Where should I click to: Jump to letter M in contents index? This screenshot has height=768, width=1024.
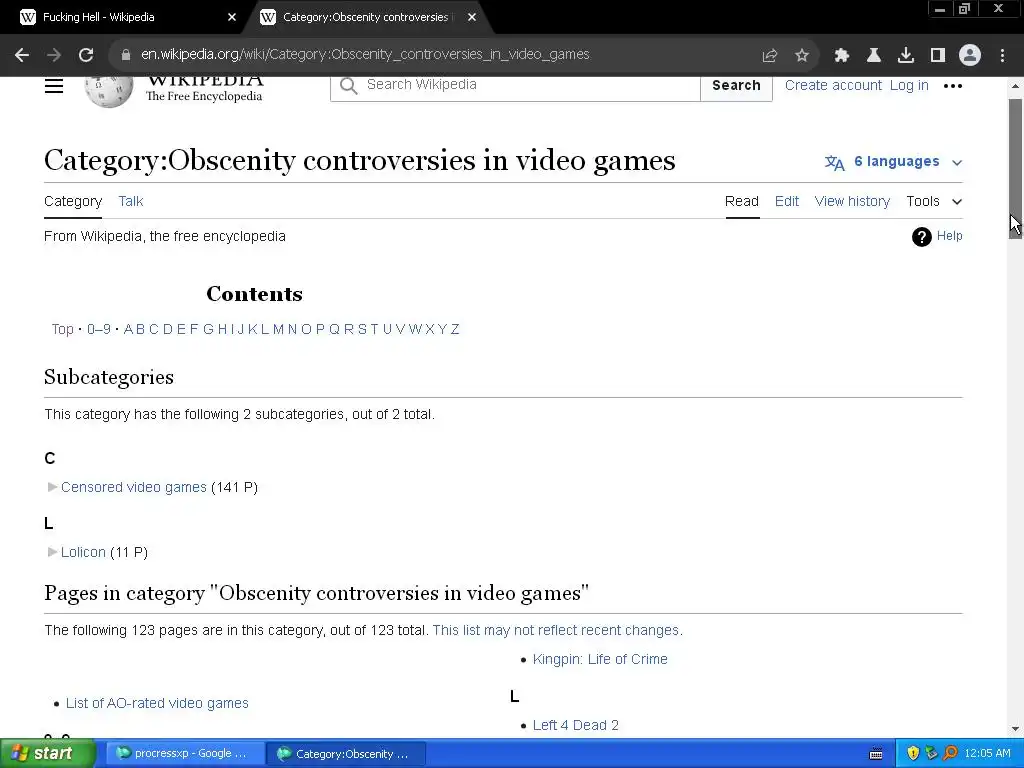click(x=278, y=329)
